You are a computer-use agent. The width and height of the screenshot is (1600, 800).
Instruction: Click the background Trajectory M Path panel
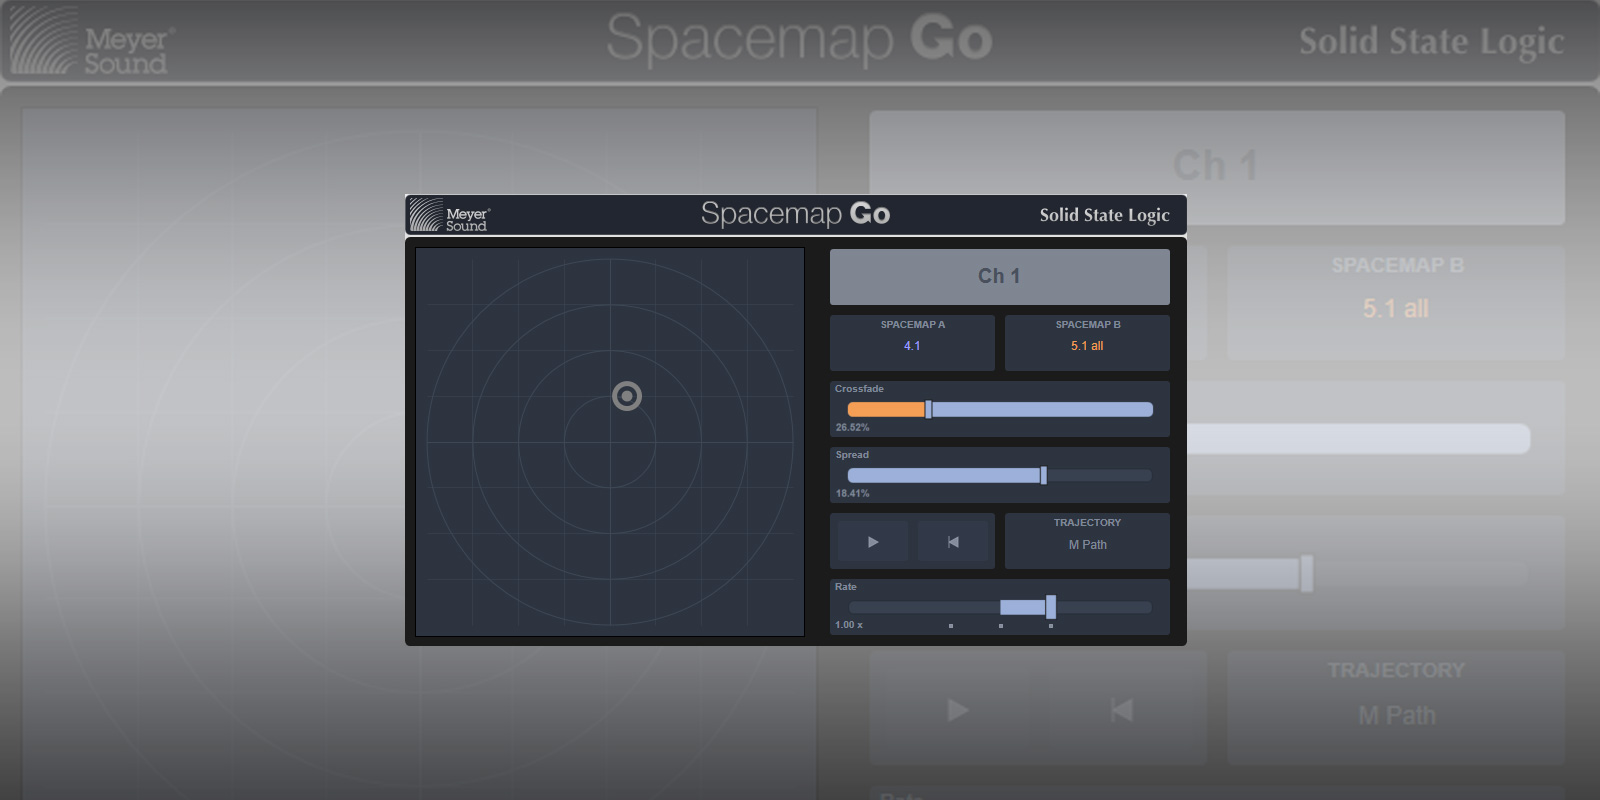click(1396, 707)
